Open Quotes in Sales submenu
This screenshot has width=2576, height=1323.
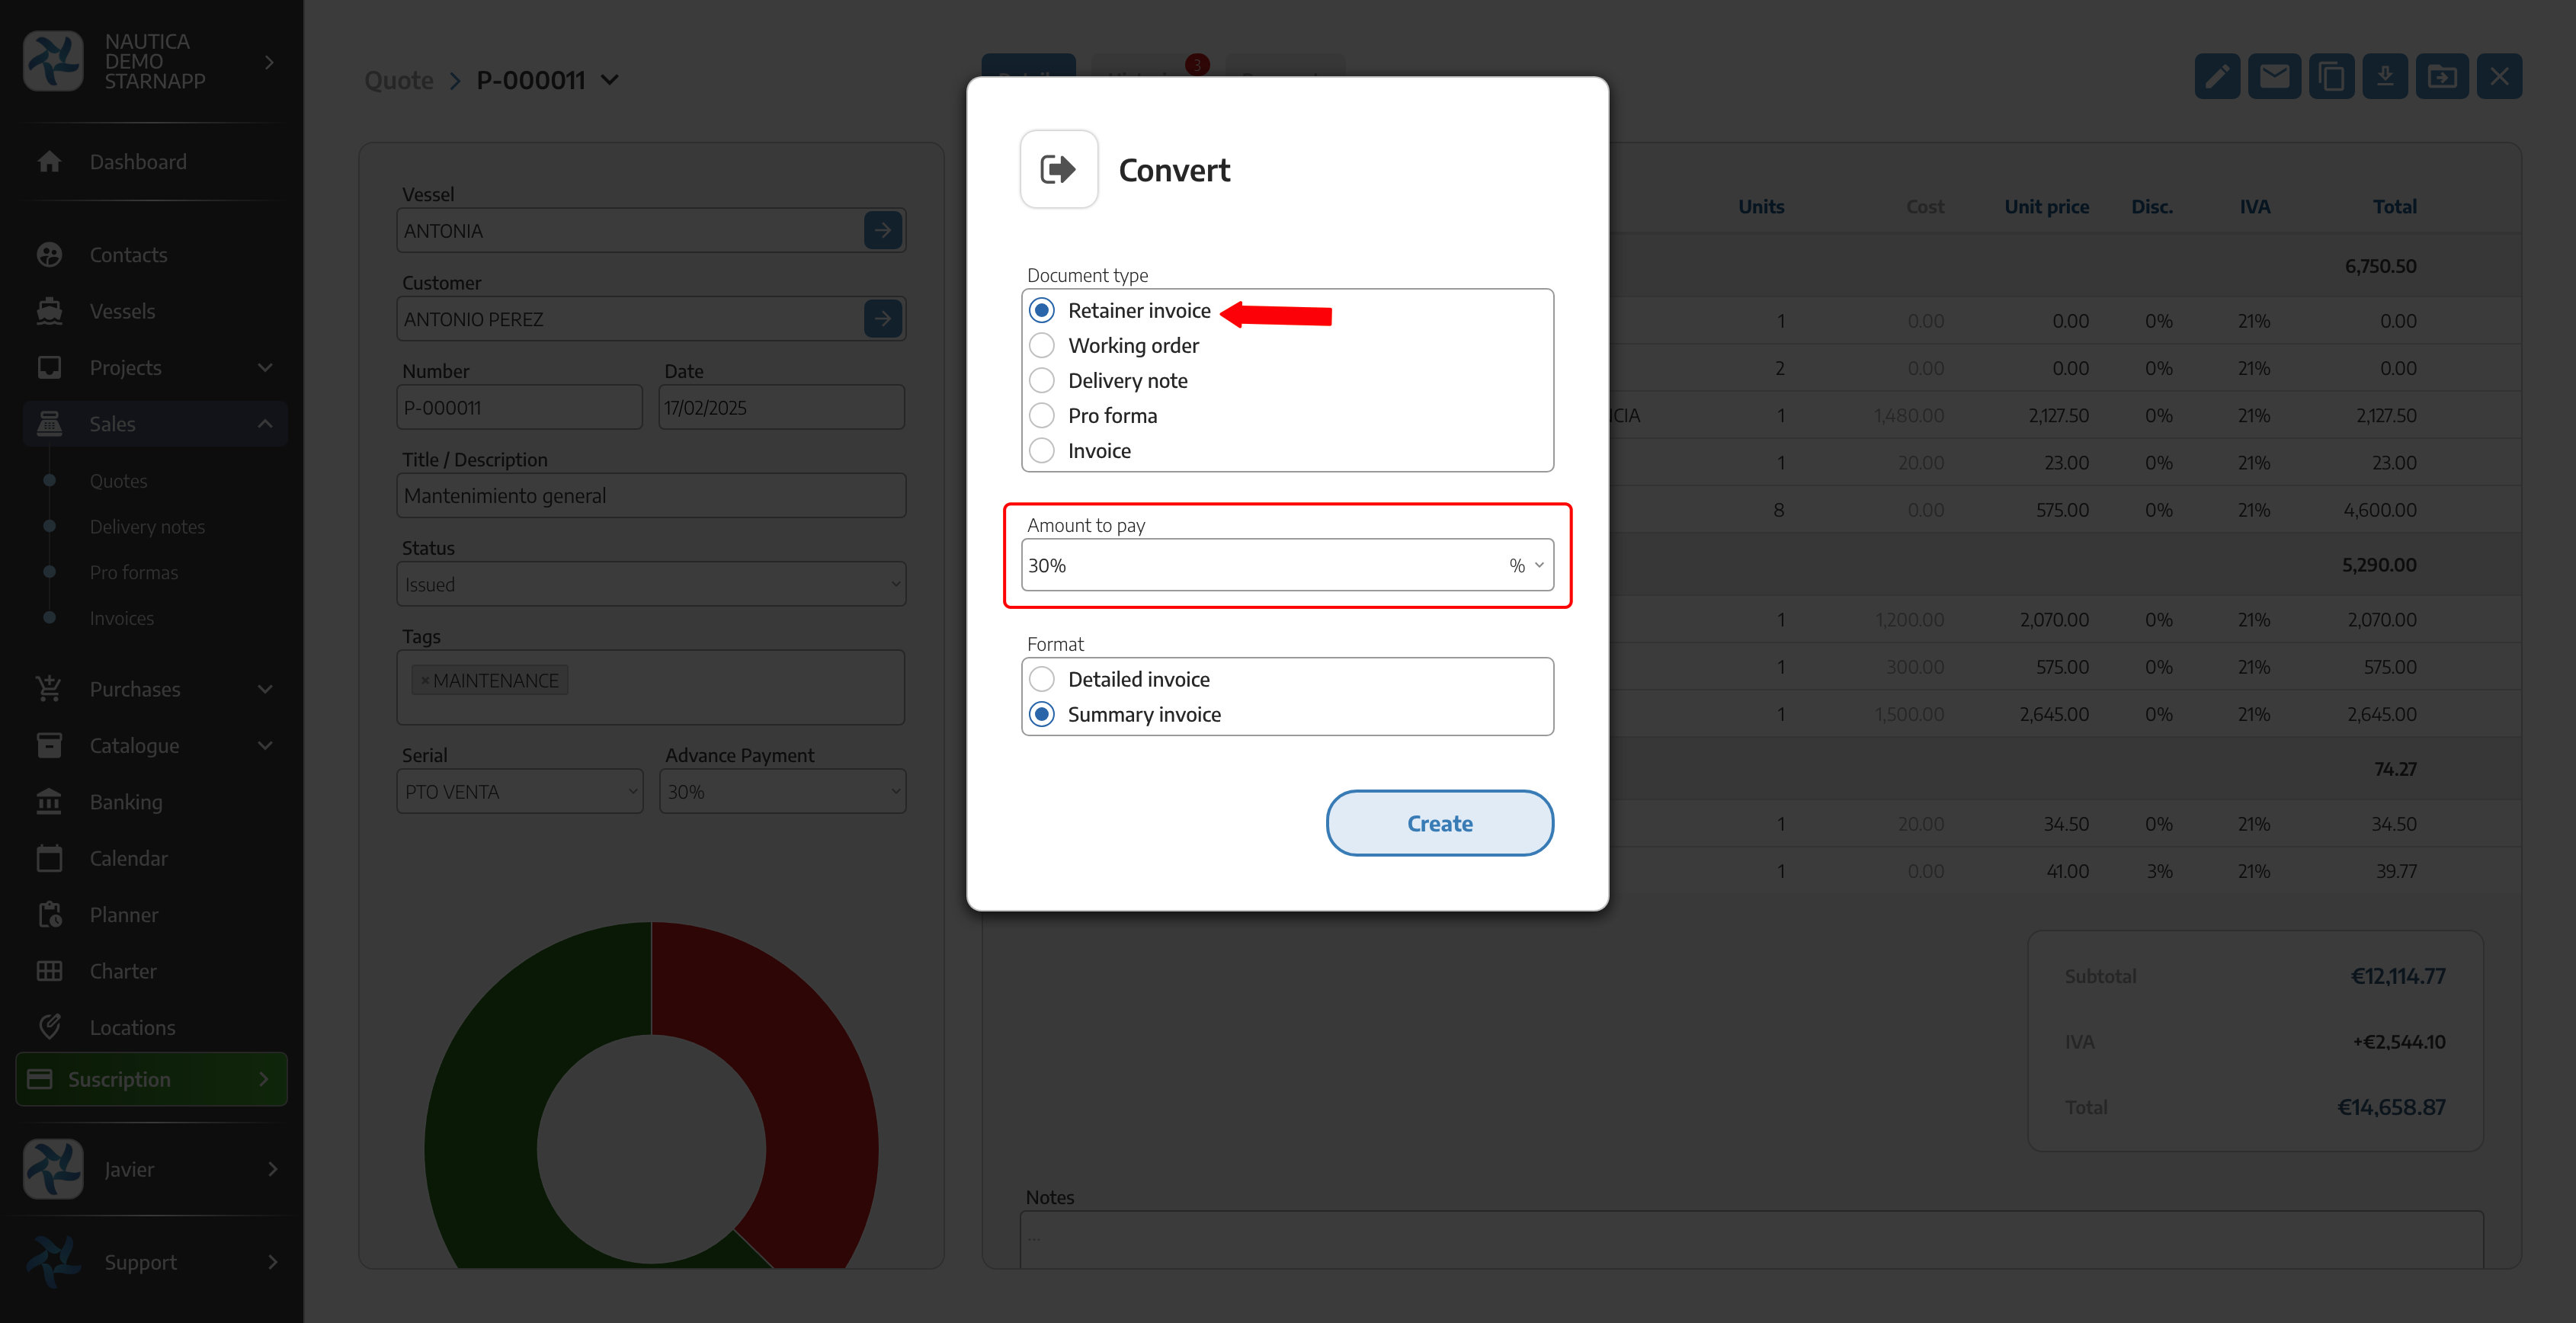tap(118, 481)
